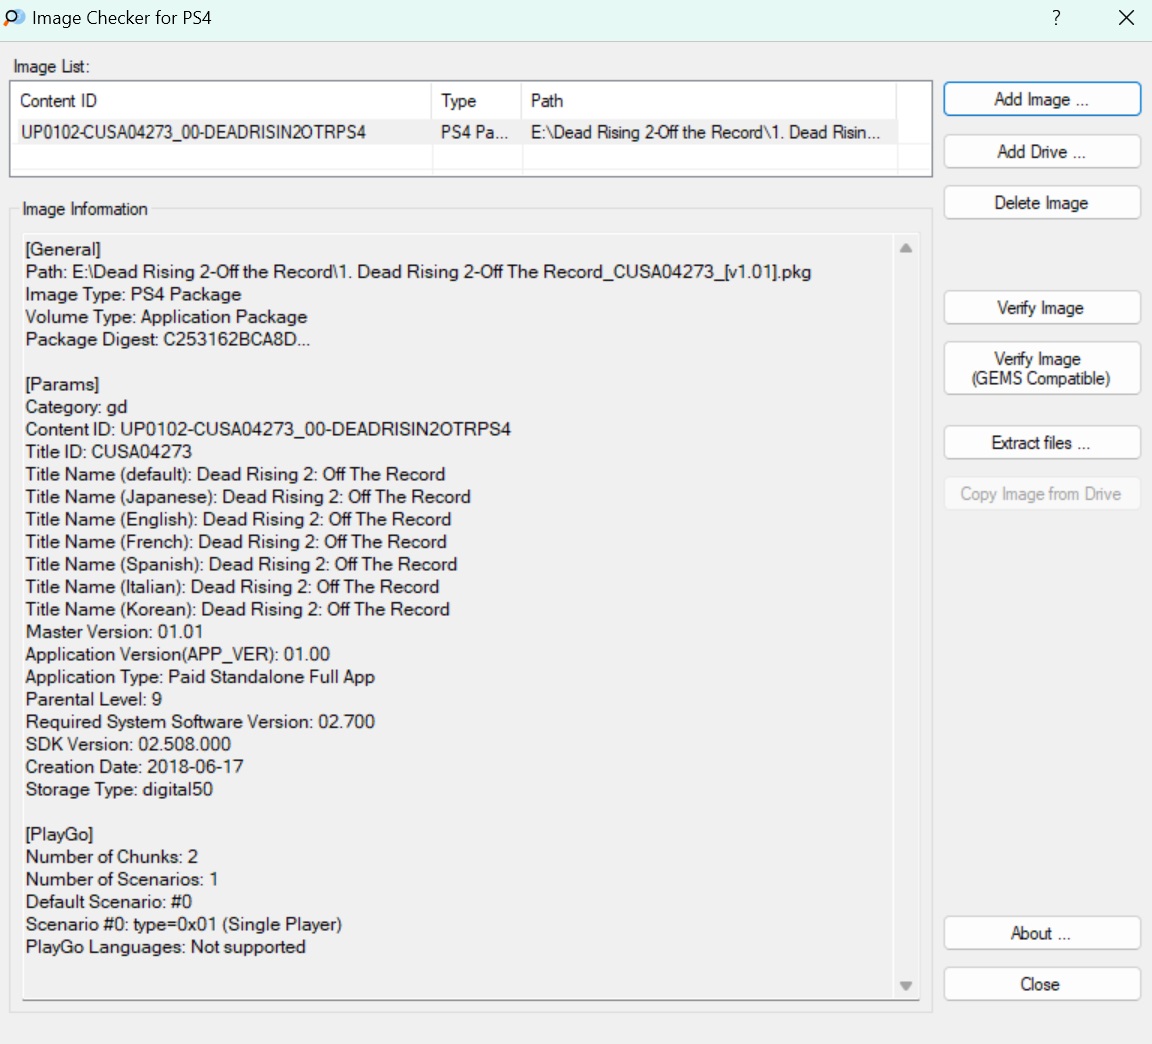Image resolution: width=1152 pixels, height=1044 pixels.
Task: Open the Extract files dialog
Action: [x=1041, y=443]
